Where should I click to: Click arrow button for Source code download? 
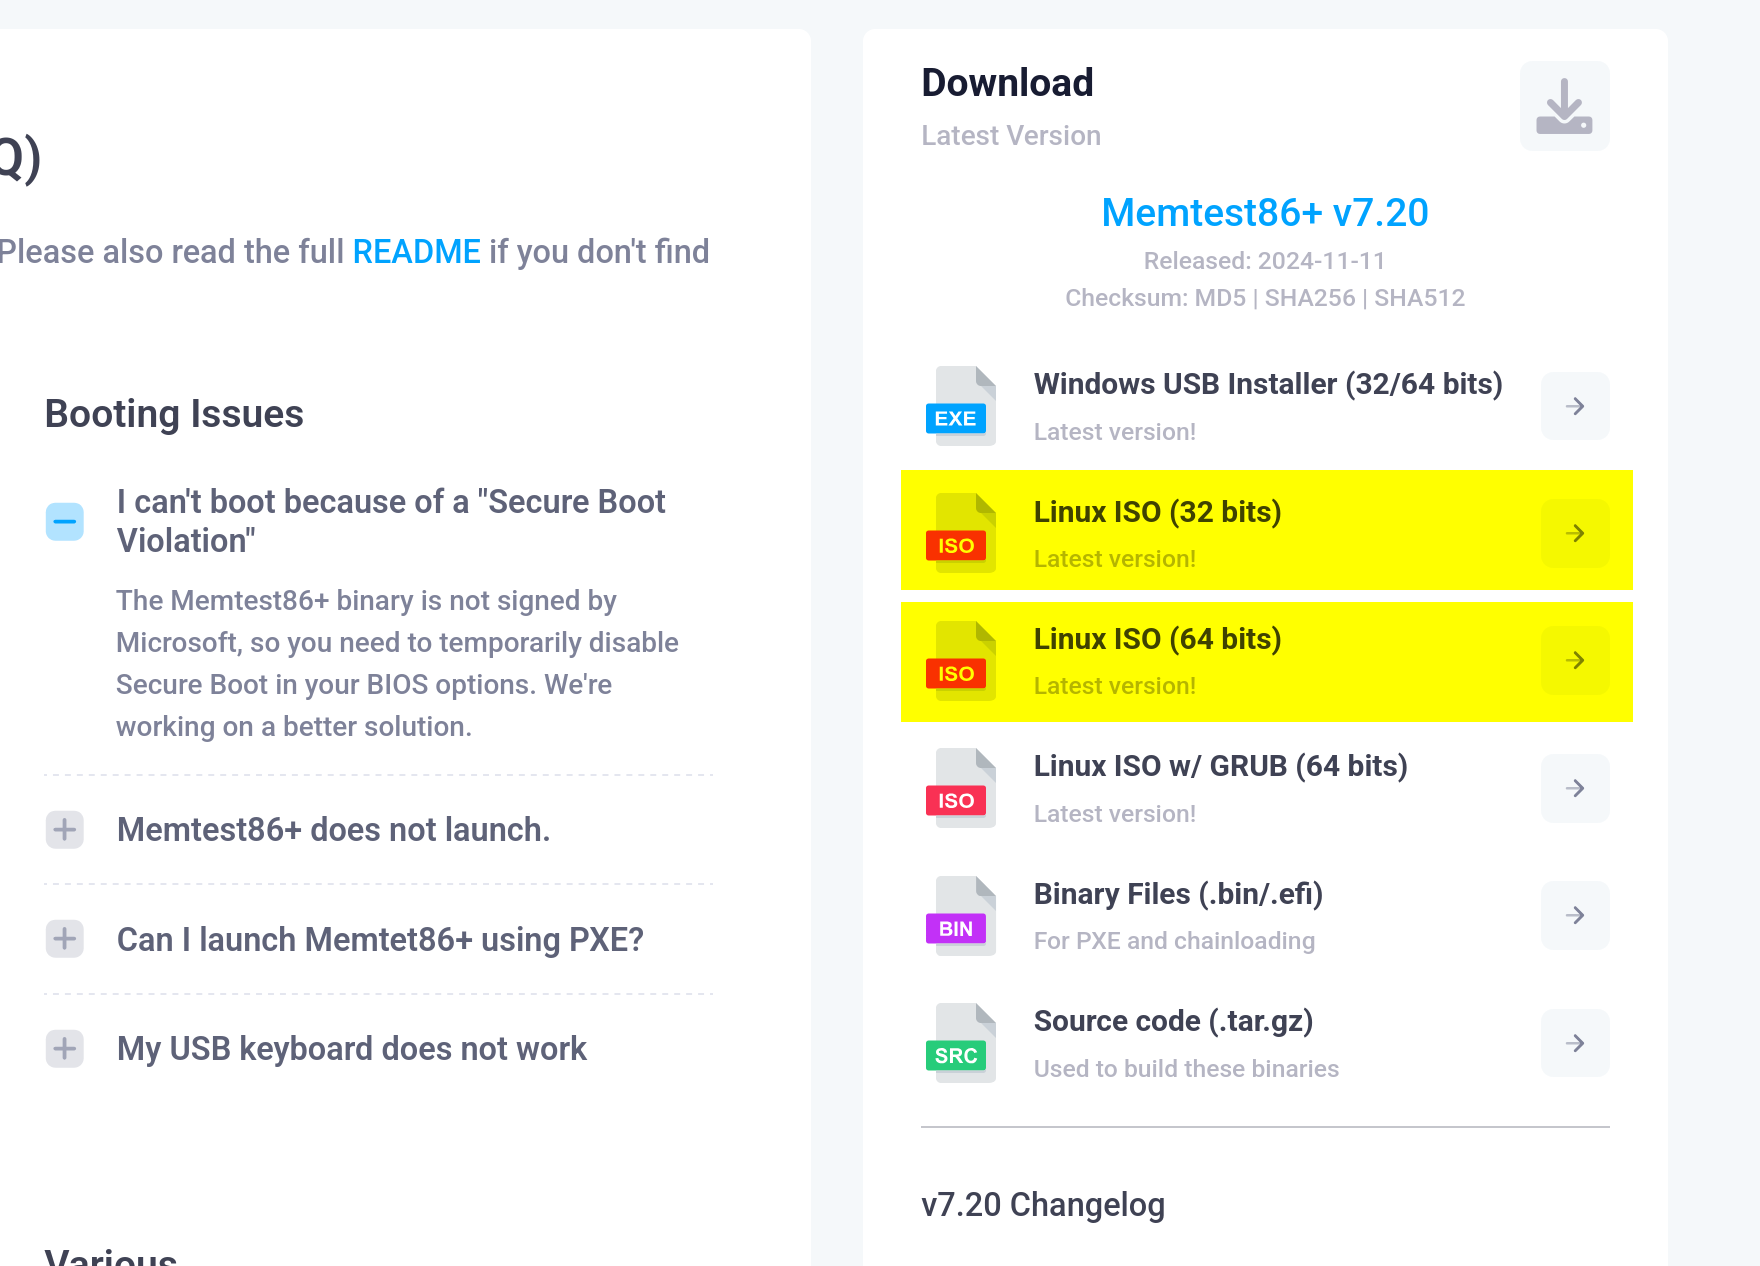click(x=1575, y=1043)
